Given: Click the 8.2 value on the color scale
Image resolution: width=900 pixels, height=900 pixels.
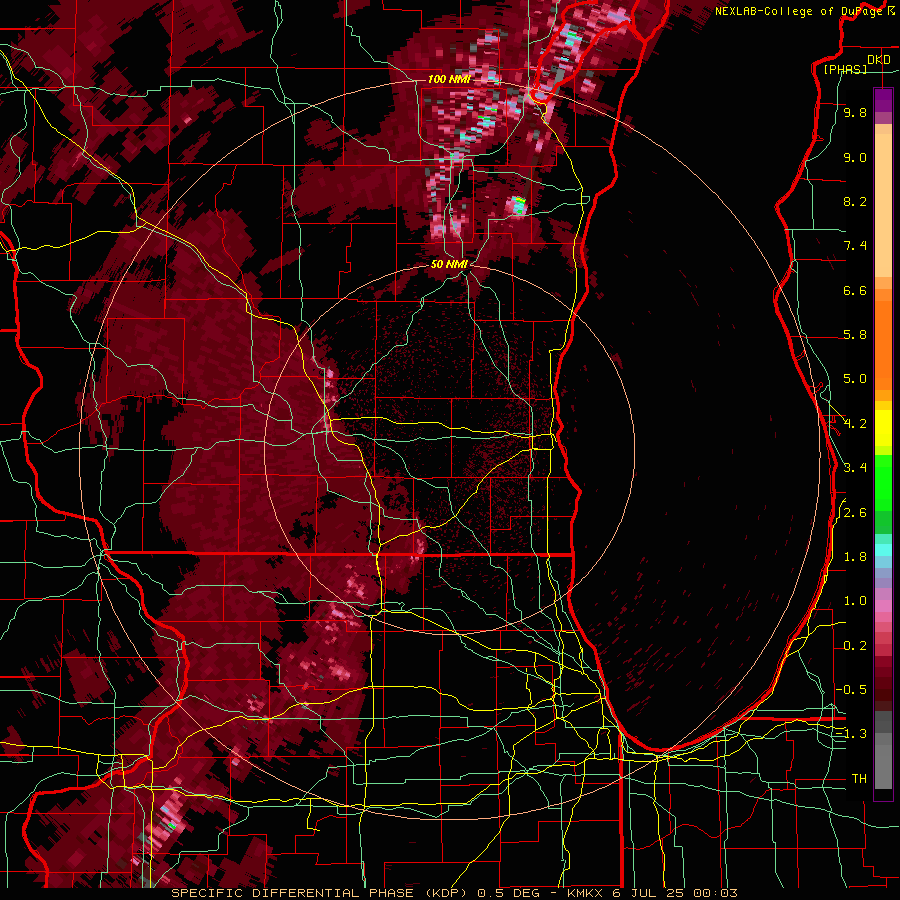Looking at the screenshot, I should tap(855, 201).
